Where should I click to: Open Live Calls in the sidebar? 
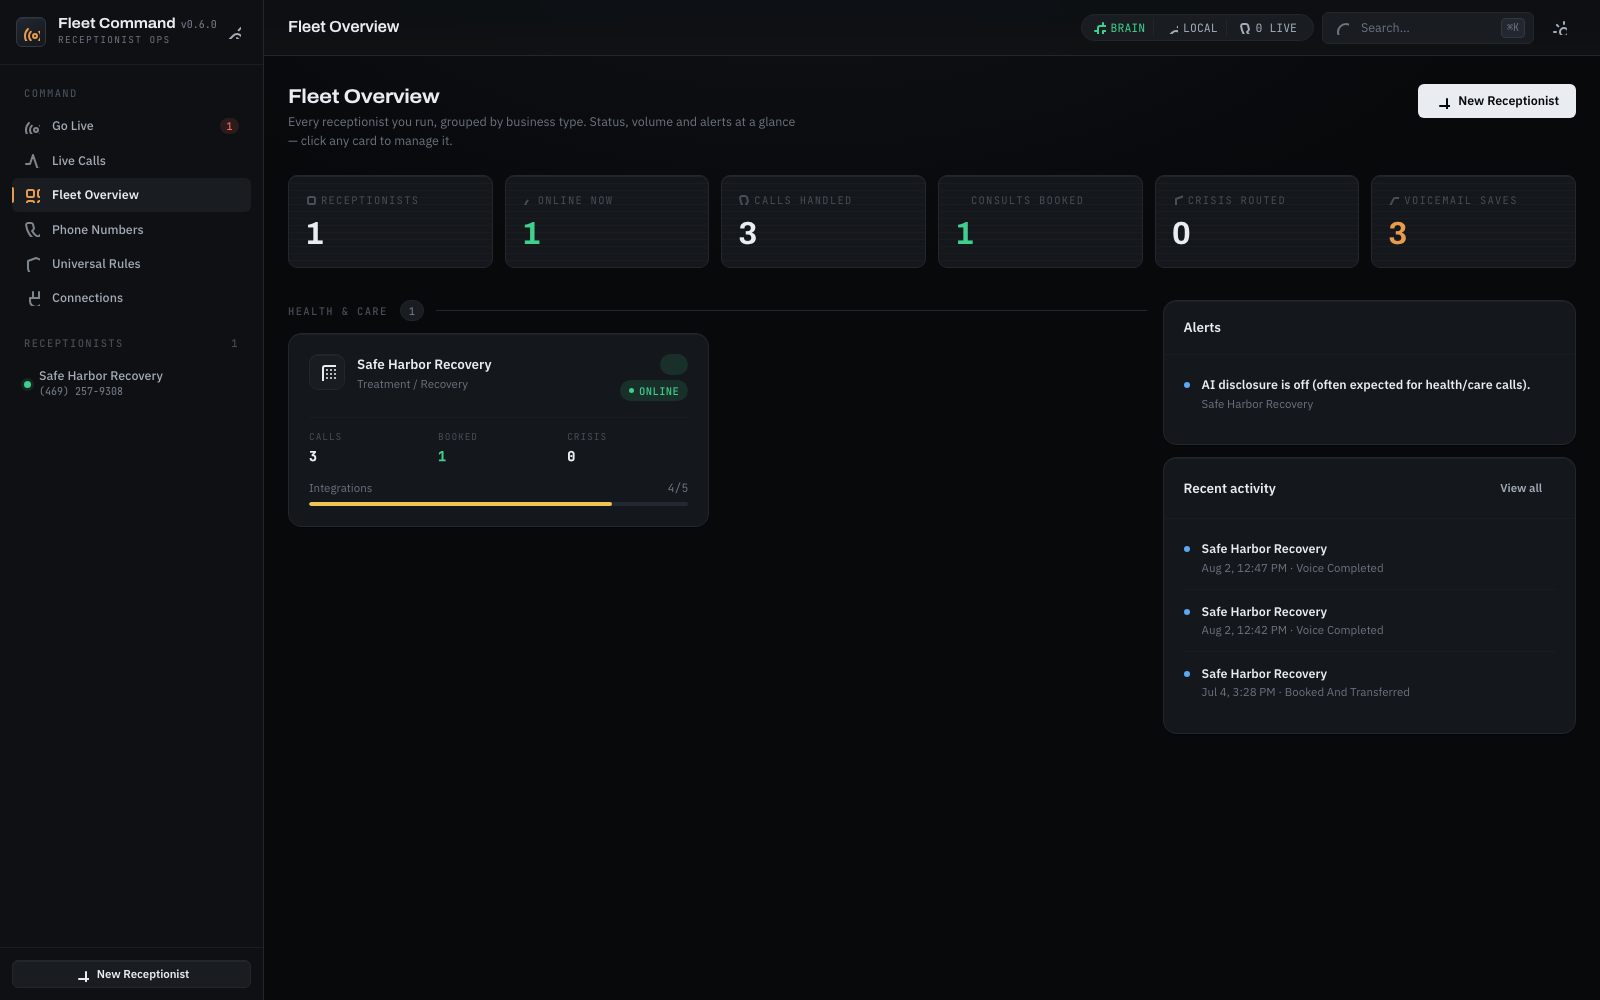tap(131, 161)
